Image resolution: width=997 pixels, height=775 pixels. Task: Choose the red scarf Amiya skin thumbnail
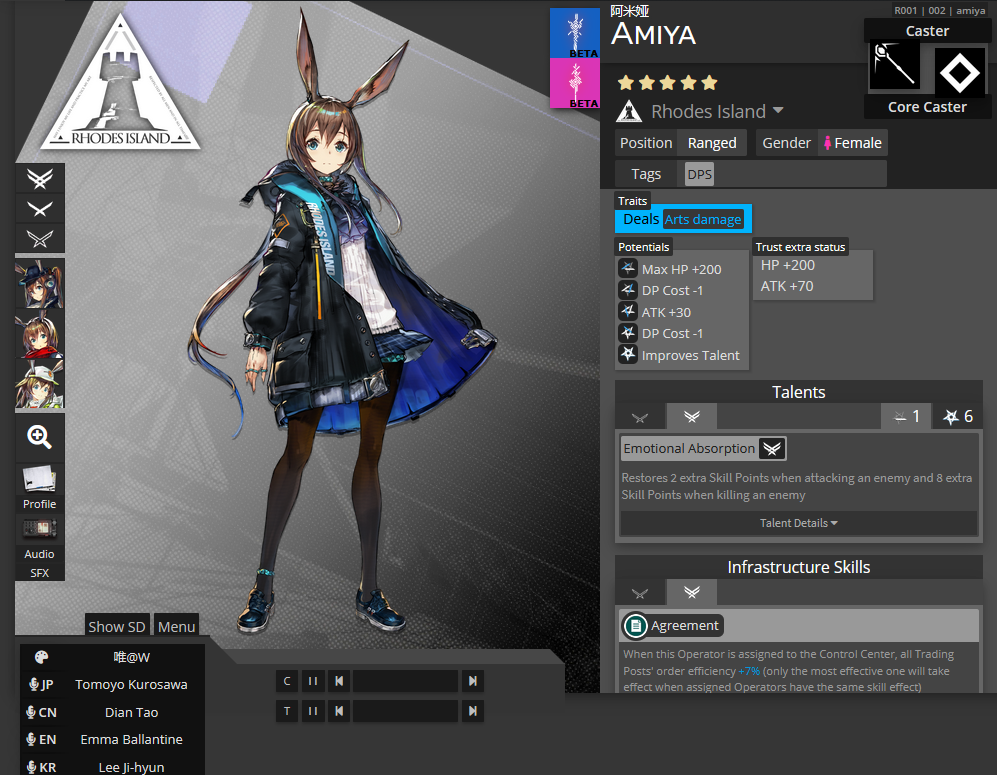pyautogui.click(x=39, y=334)
